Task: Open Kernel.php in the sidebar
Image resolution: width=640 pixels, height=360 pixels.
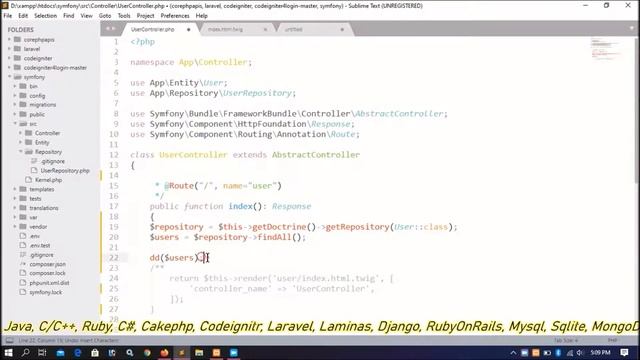Action: (48, 180)
